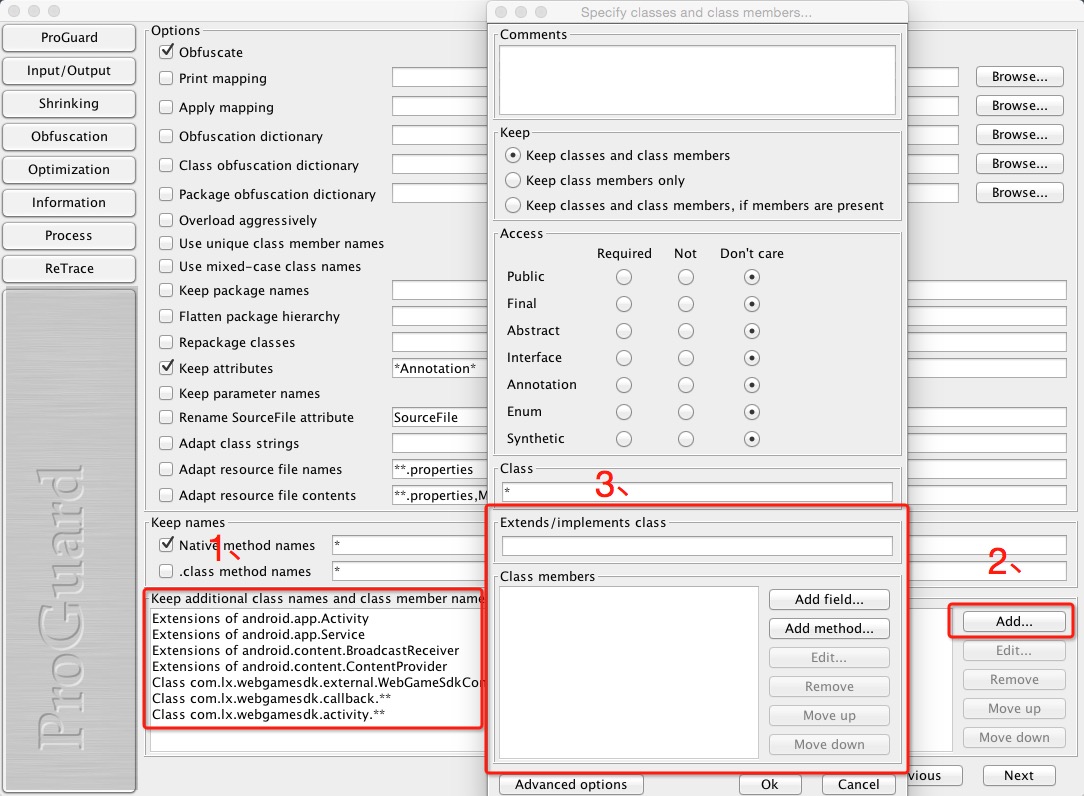Open the Optimization tab
This screenshot has height=796, width=1084.
click(68, 169)
